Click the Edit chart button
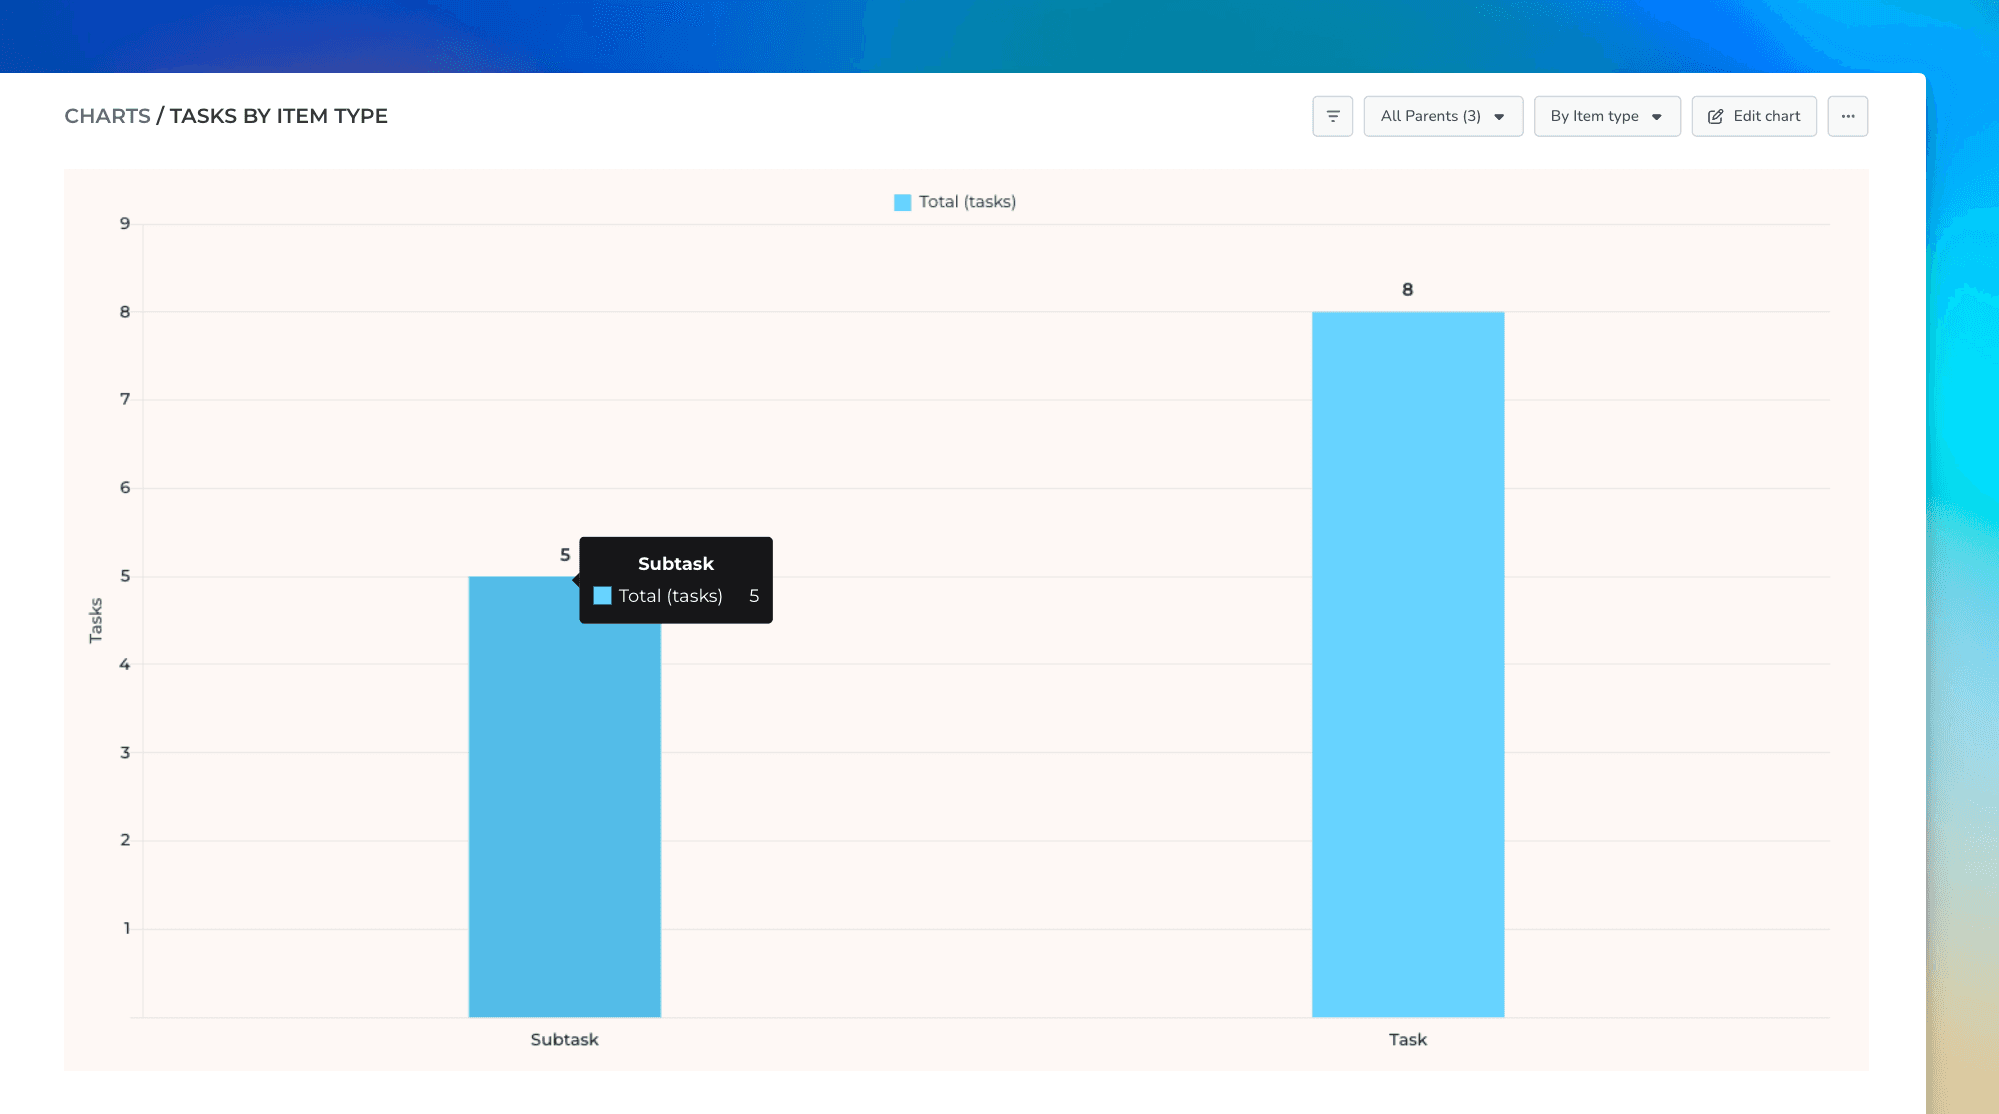Image resolution: width=1999 pixels, height=1114 pixels. 1754,116
